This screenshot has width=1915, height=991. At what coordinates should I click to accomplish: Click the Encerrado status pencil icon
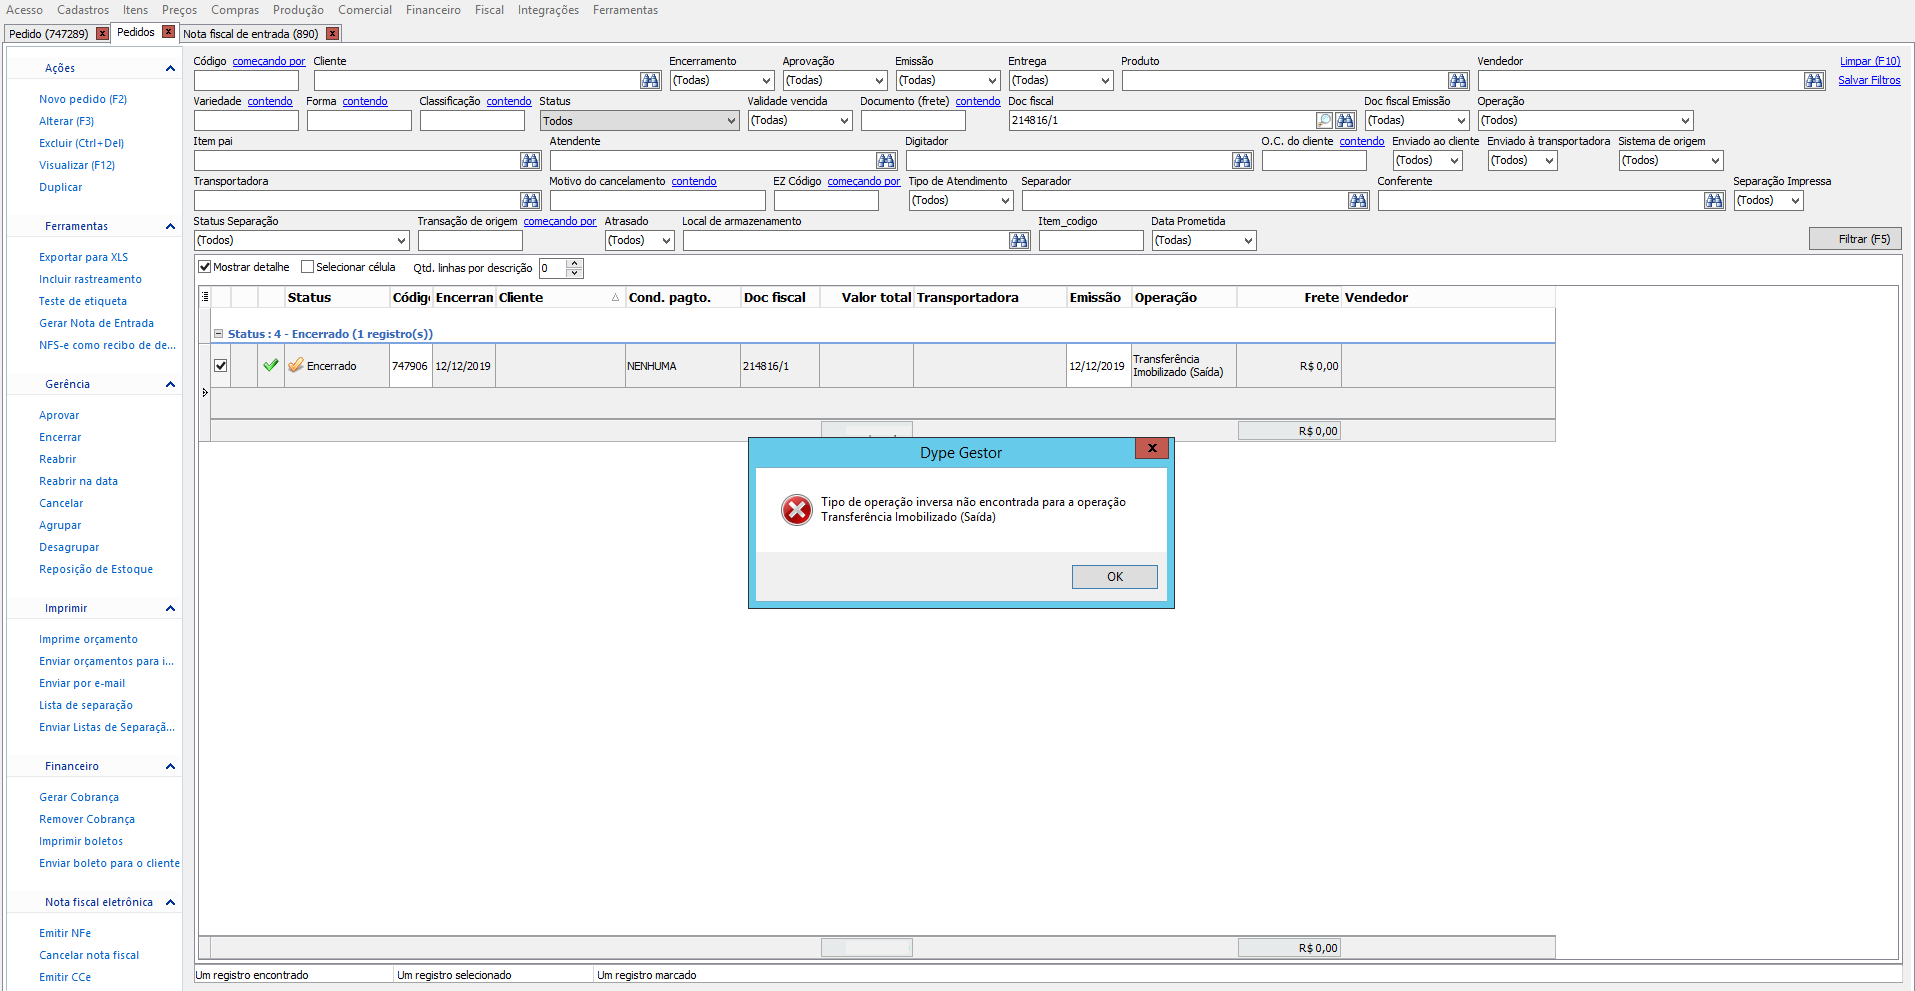296,365
